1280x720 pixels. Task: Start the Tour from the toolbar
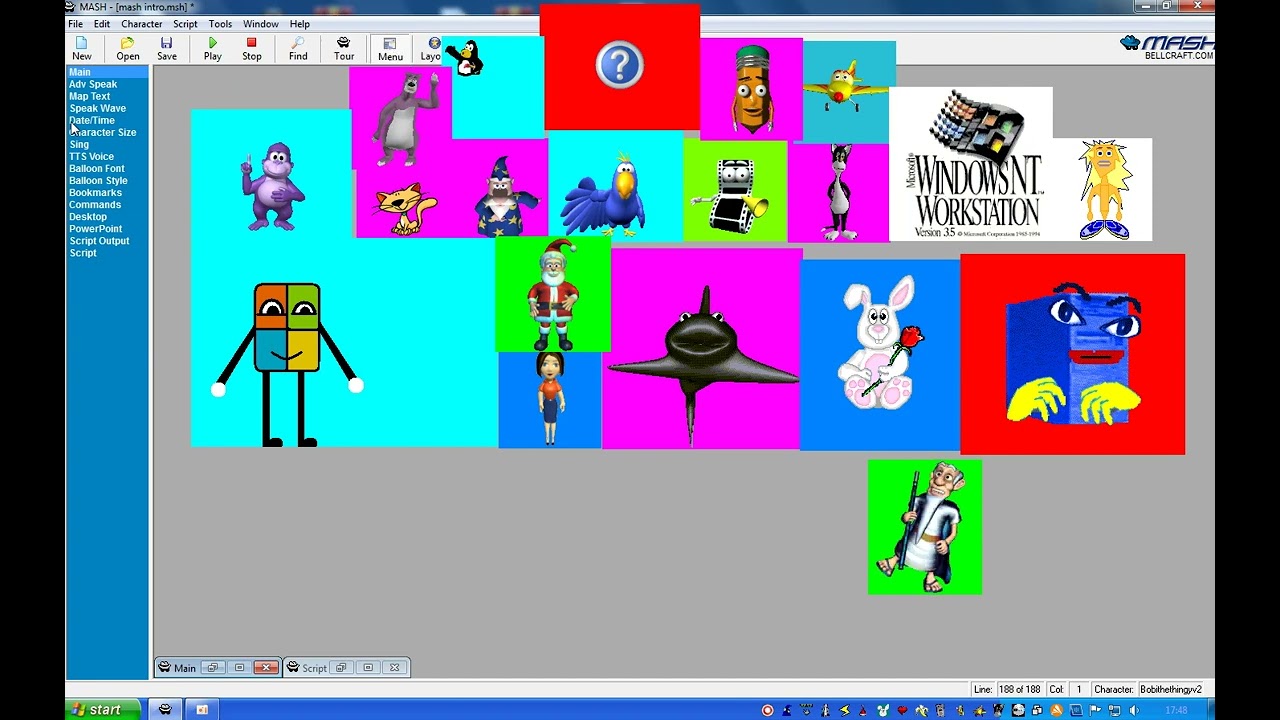tap(344, 49)
